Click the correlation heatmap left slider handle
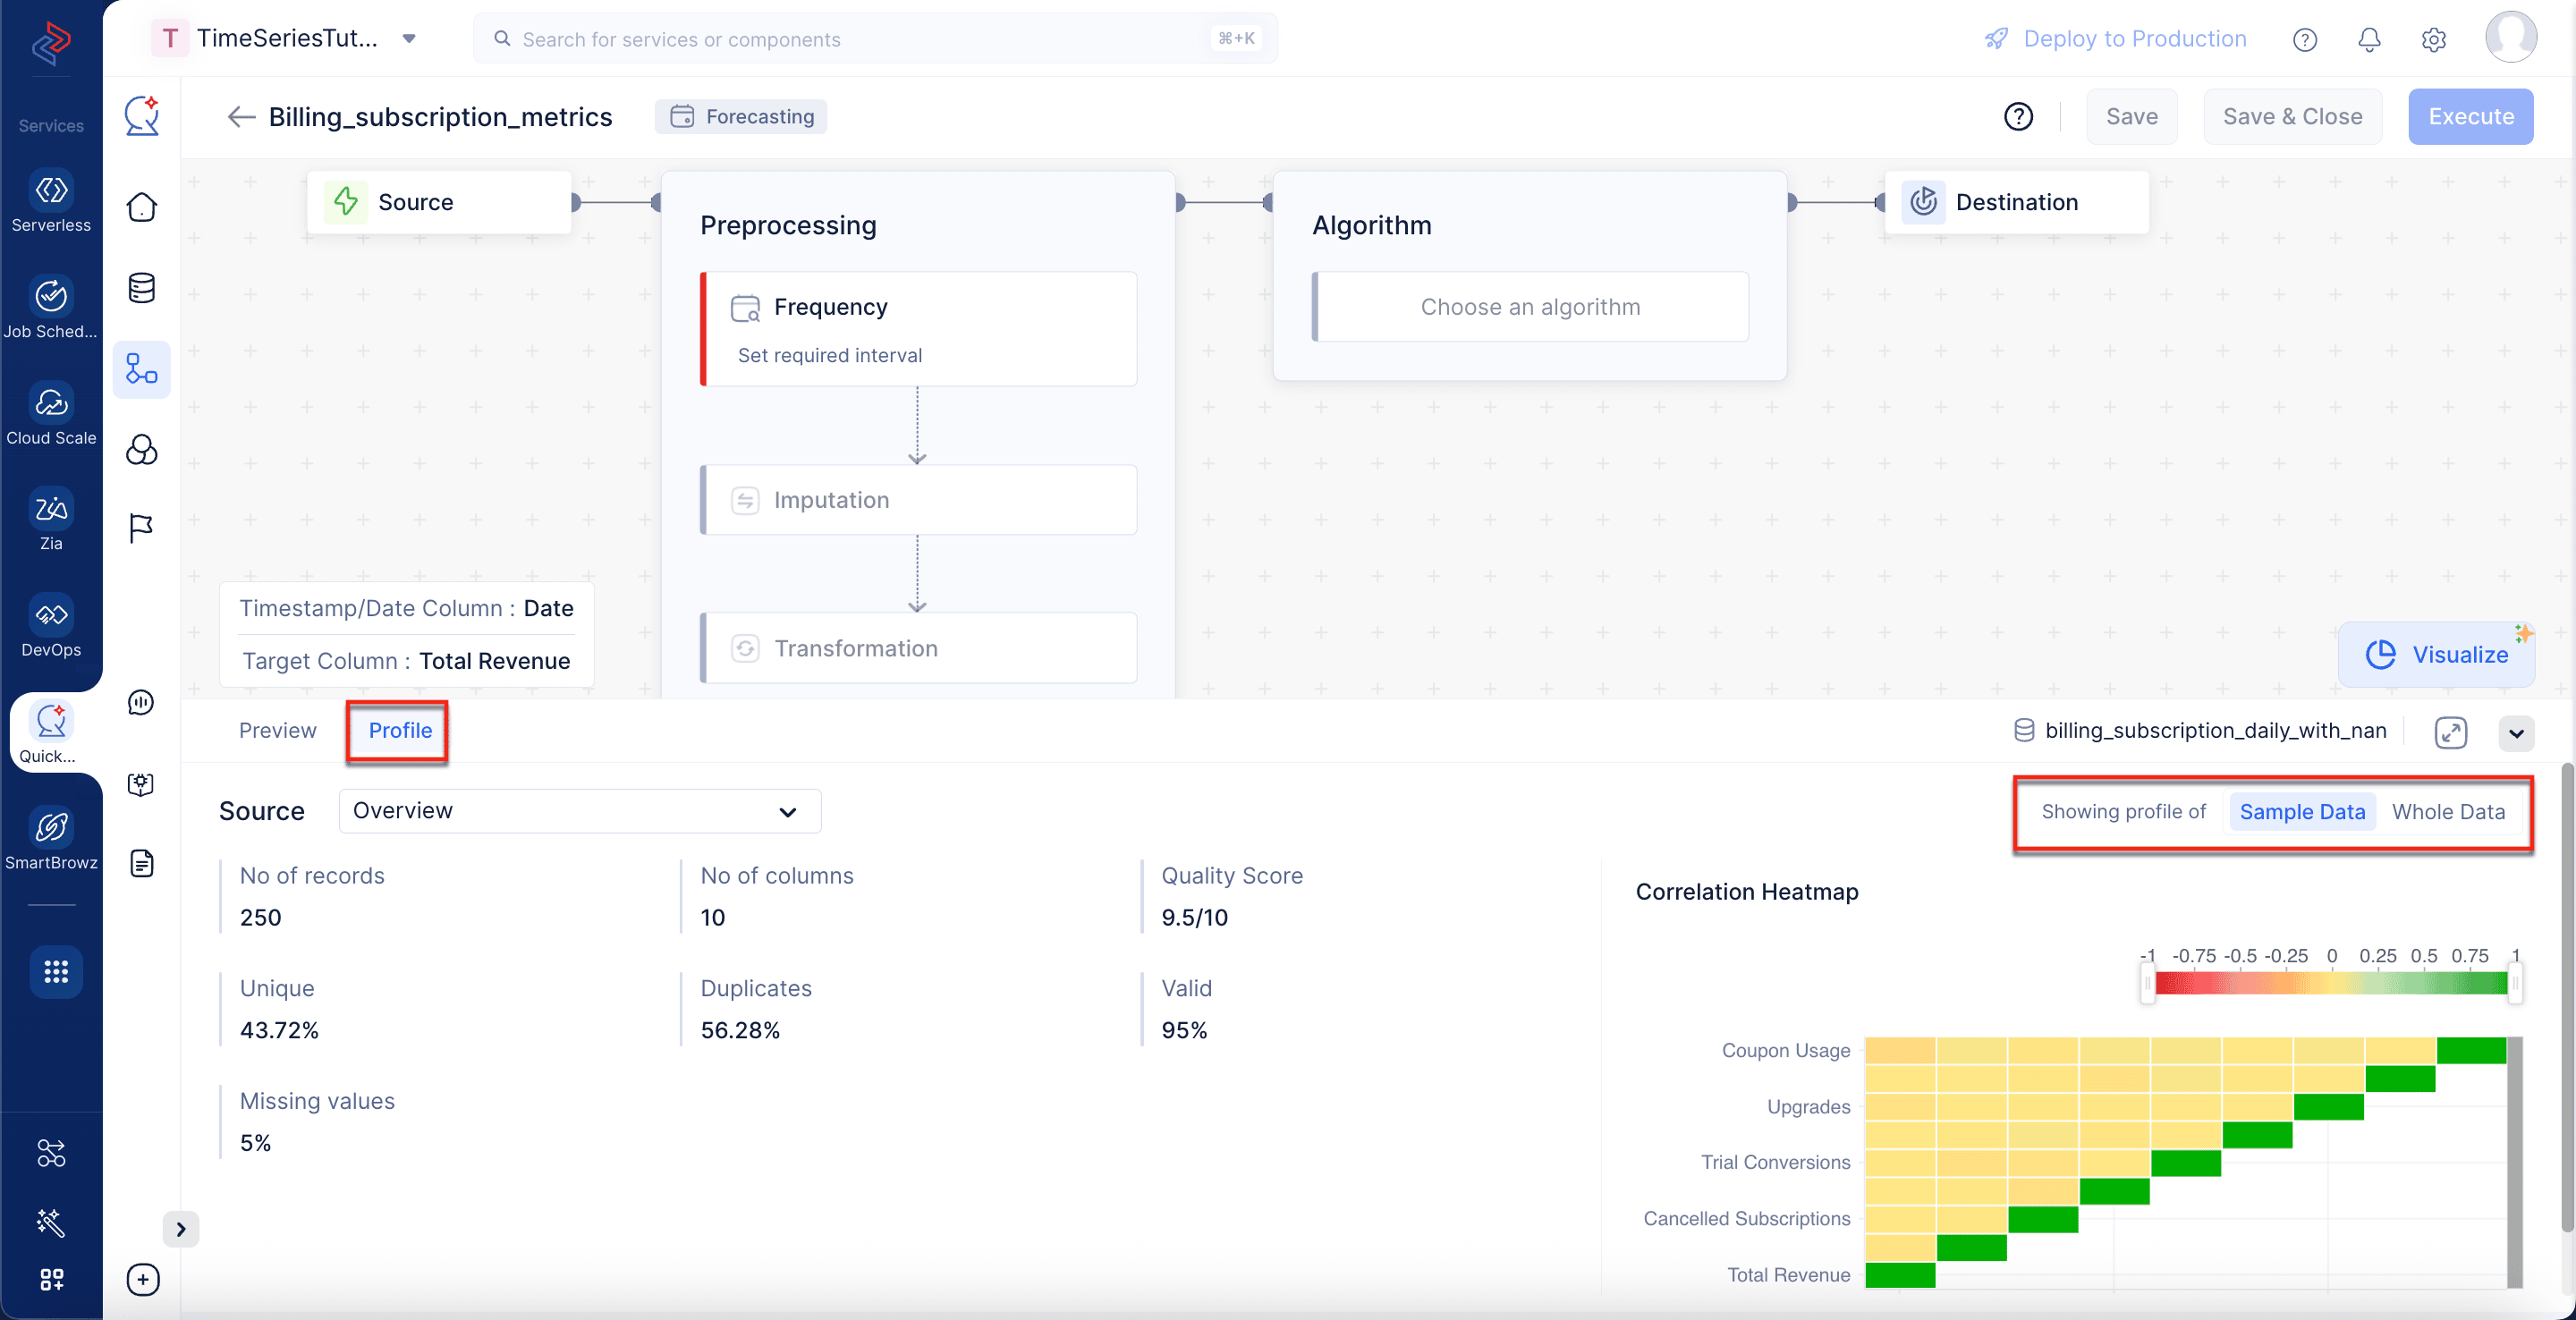The height and width of the screenshot is (1320, 2576). [x=2146, y=982]
